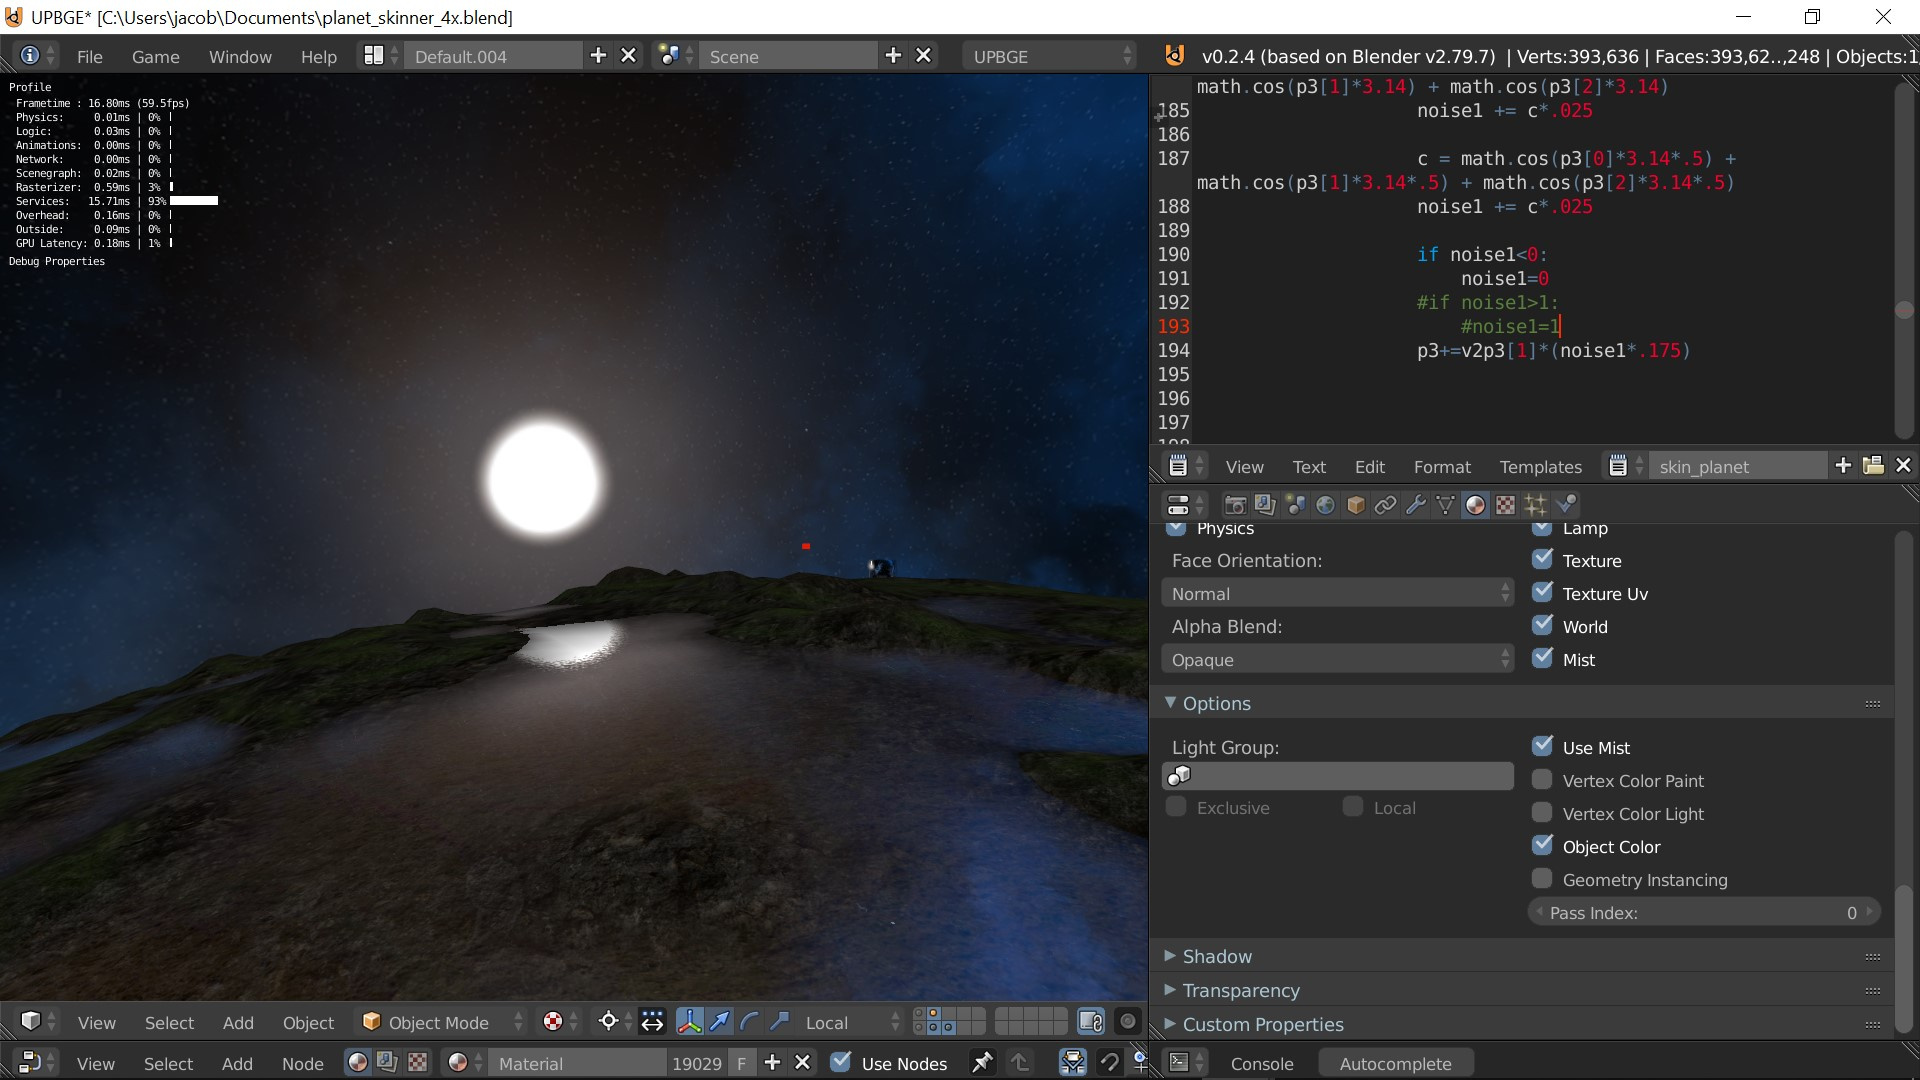Expand the Transparency panel
The height and width of the screenshot is (1080, 1920).
(1241, 990)
